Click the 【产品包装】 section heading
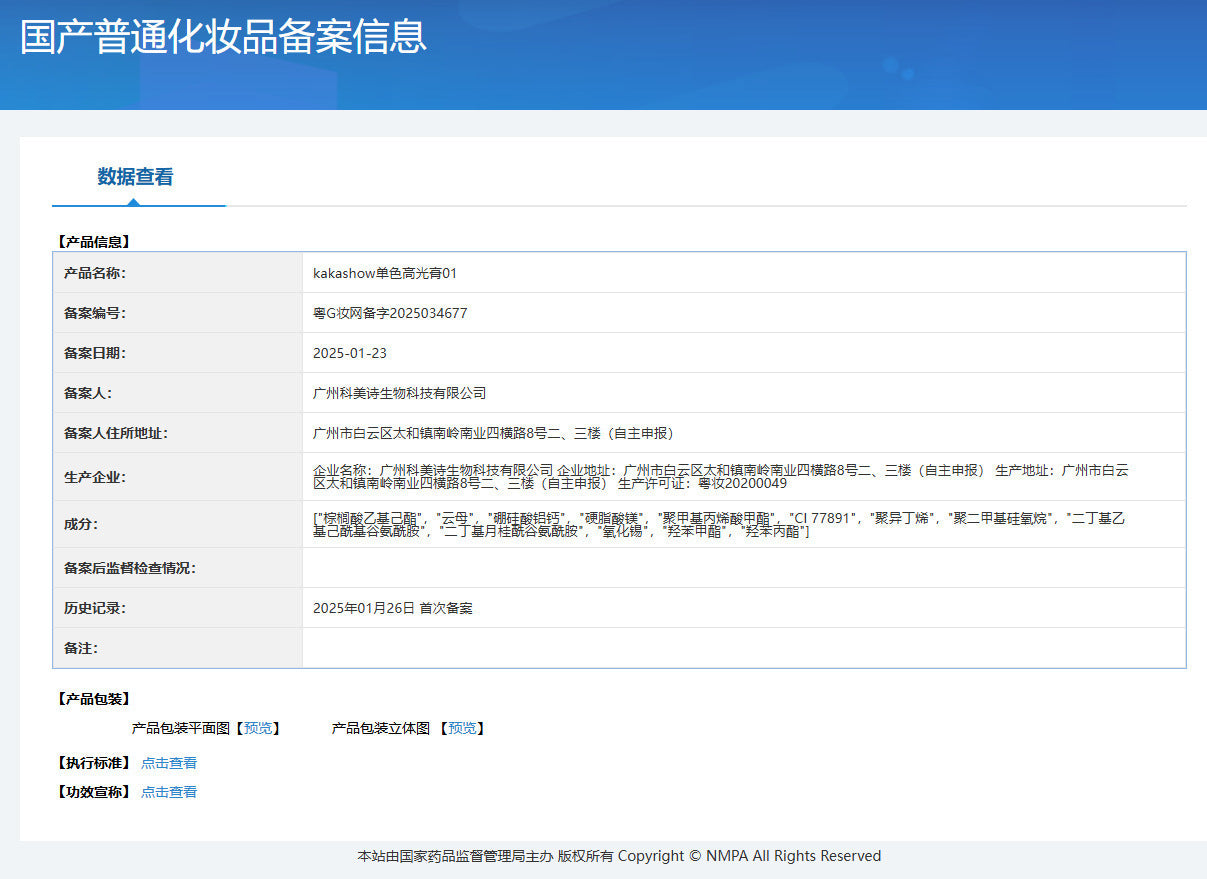The height and width of the screenshot is (879, 1207). pyautogui.click(x=94, y=699)
